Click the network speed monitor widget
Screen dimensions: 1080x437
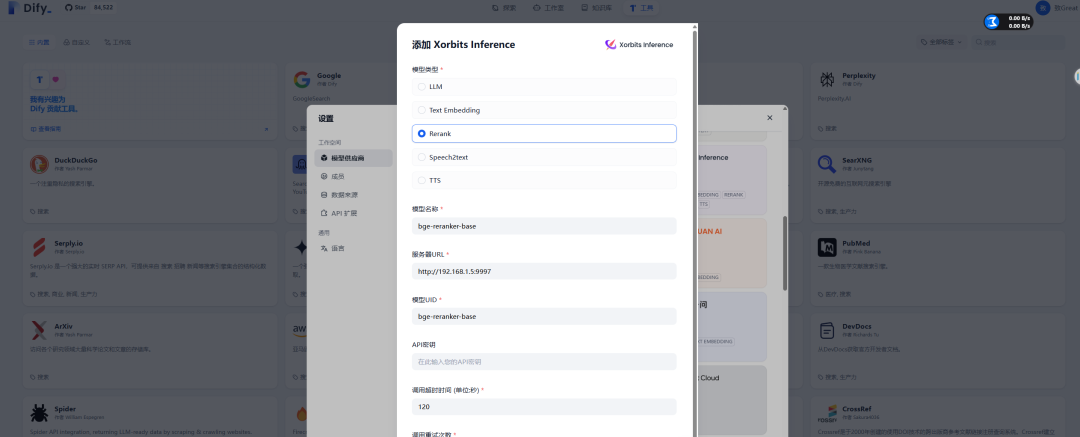click(1008, 22)
